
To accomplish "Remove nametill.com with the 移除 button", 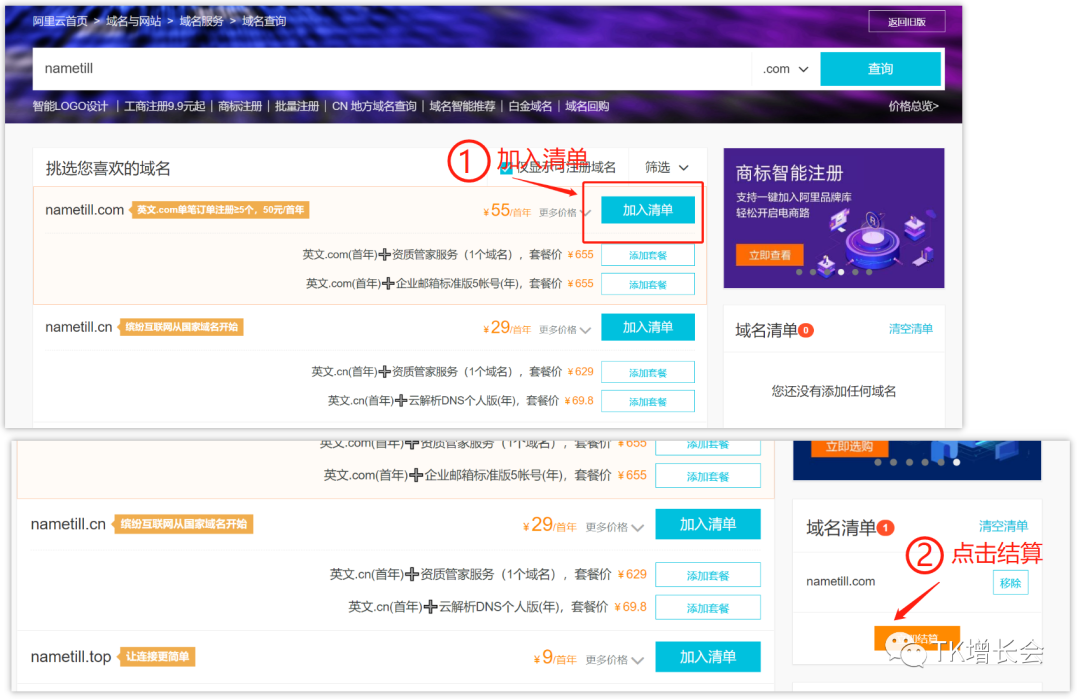I will 1010,583.
